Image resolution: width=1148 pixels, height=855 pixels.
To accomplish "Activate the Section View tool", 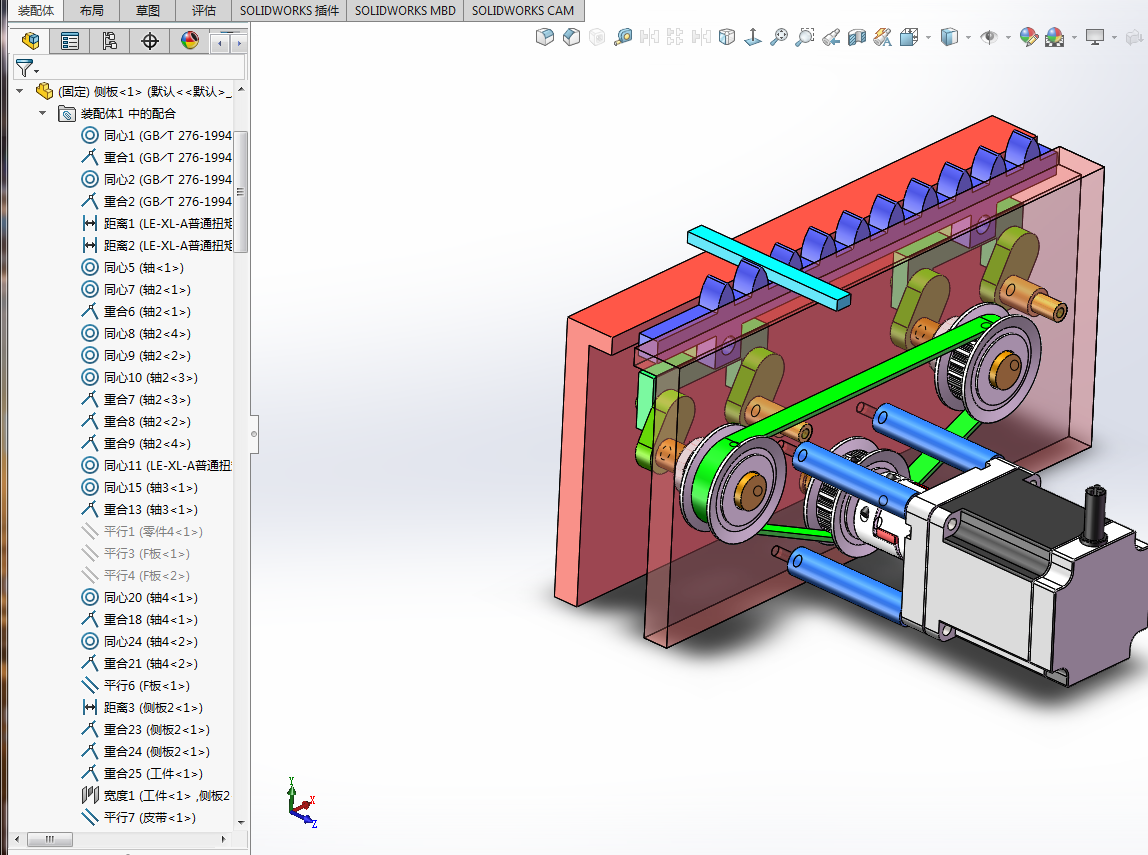I will pyautogui.click(x=857, y=37).
